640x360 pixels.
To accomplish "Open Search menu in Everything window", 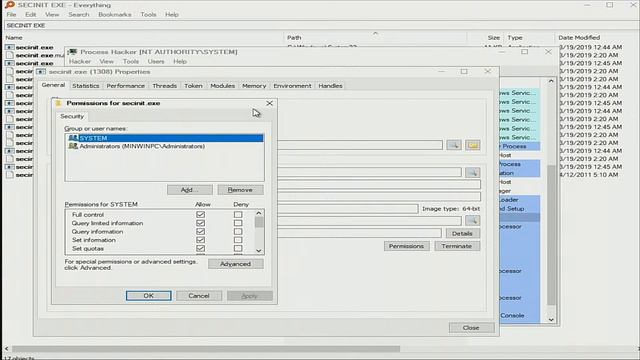I will [79, 14].
